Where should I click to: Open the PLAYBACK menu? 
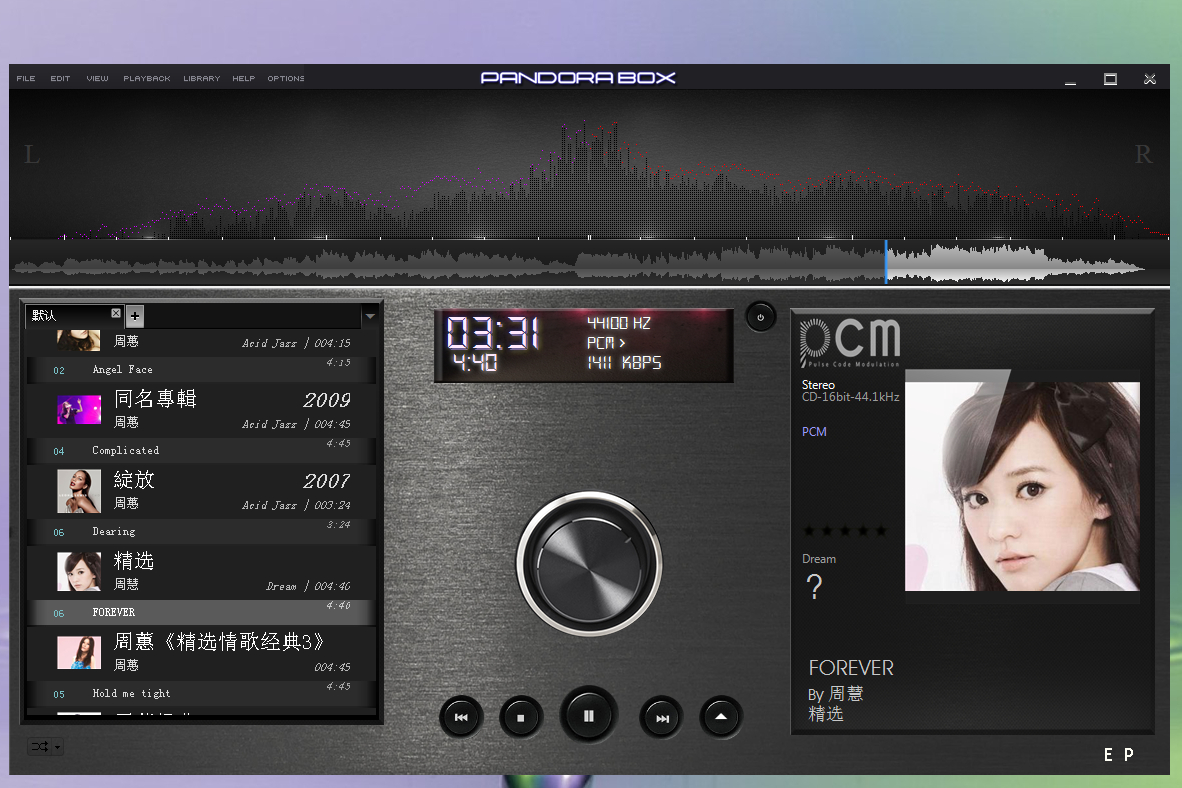(x=147, y=78)
